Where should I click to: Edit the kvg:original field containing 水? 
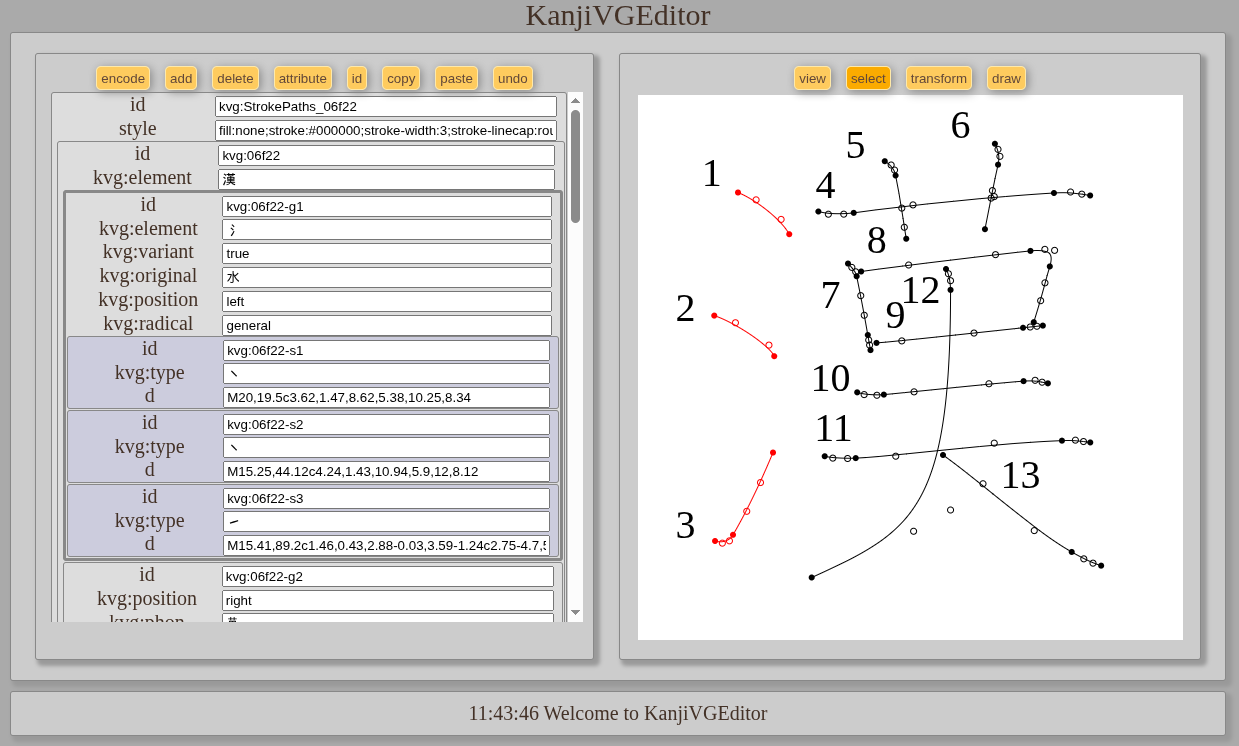click(x=387, y=277)
